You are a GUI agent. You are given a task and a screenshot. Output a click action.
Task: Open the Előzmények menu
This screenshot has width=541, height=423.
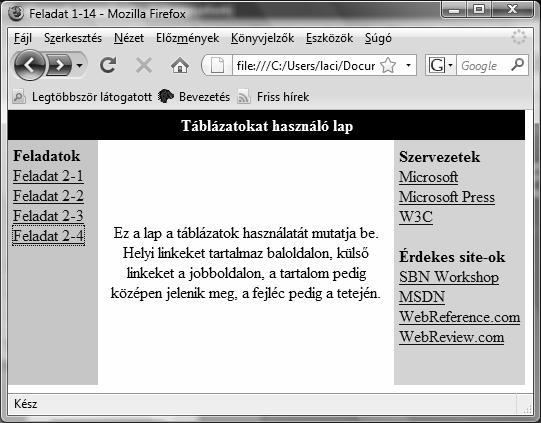coord(187,38)
